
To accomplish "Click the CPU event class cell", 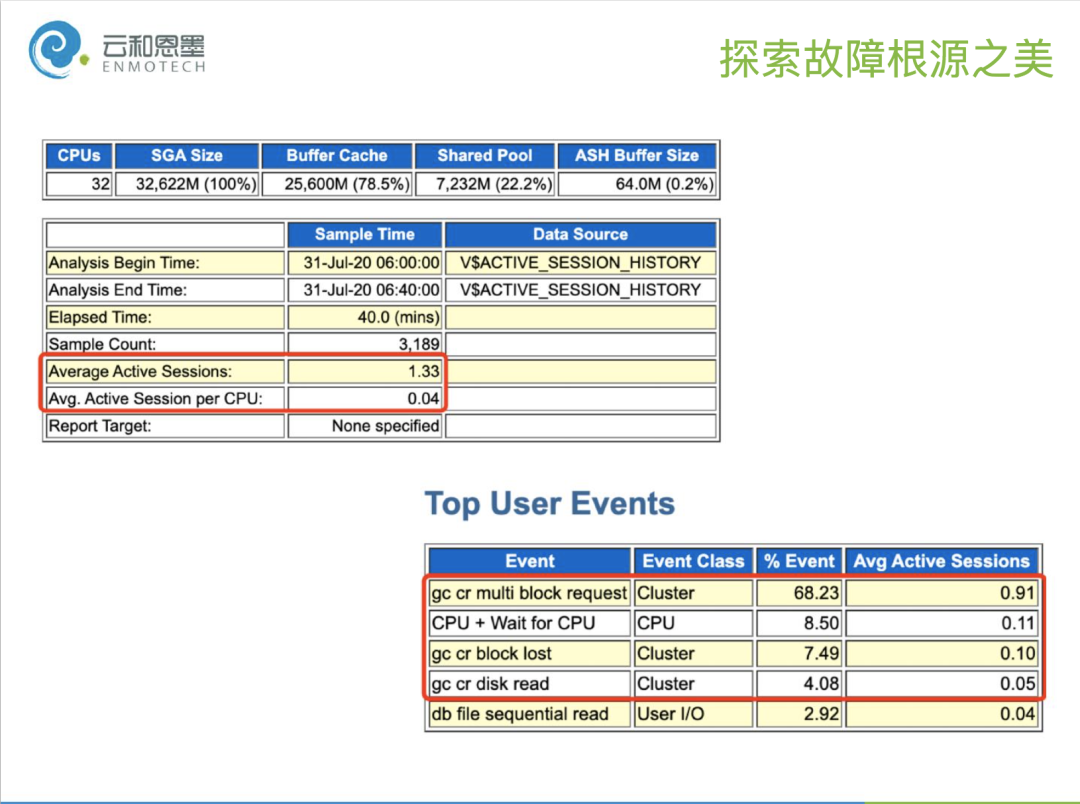I will pos(693,623).
